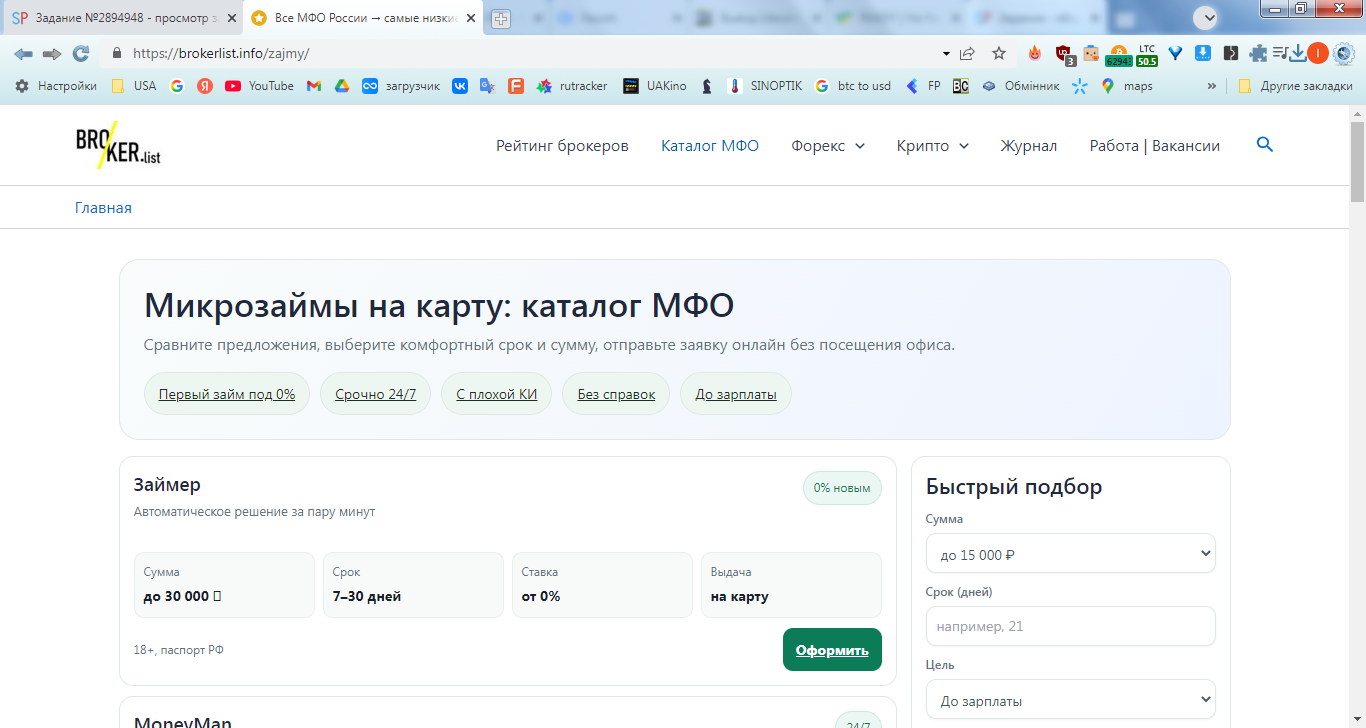The image size is (1366, 728).
Task: Open a new tab with the plus button
Action: coord(500,18)
